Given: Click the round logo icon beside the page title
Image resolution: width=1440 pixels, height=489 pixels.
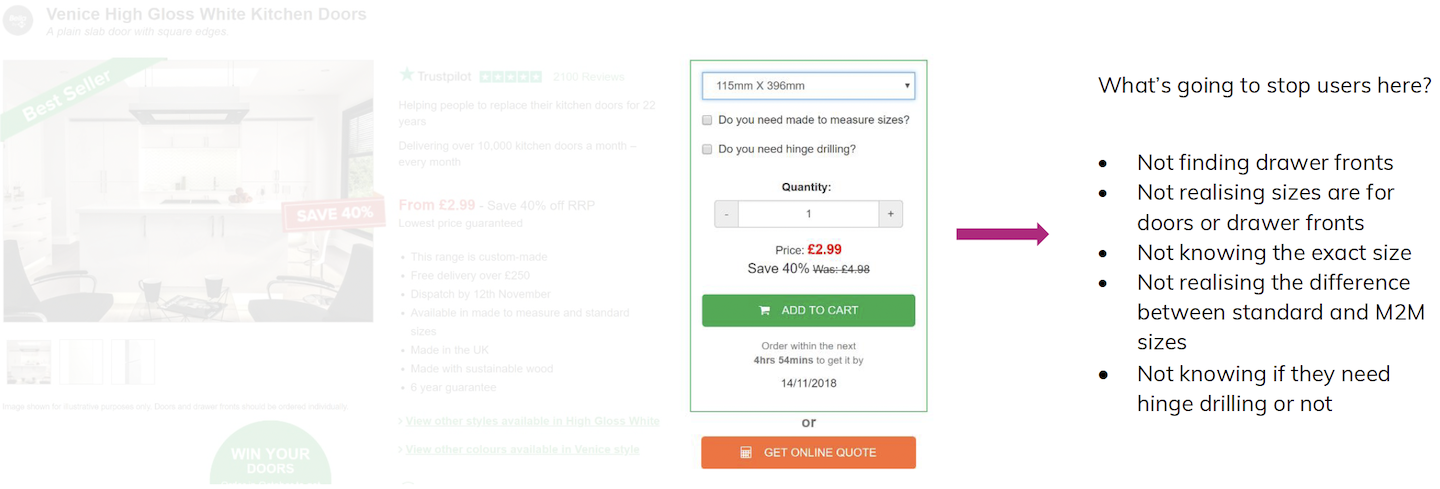Looking at the screenshot, I should coord(18,20).
